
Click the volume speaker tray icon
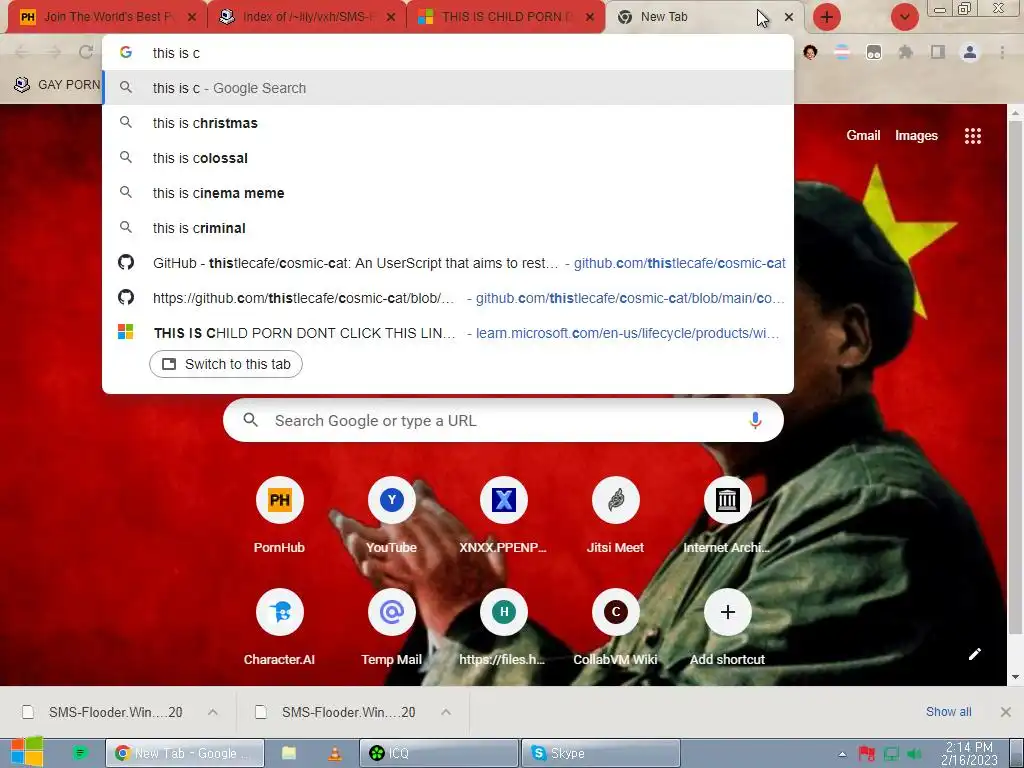pyautogui.click(x=915, y=754)
